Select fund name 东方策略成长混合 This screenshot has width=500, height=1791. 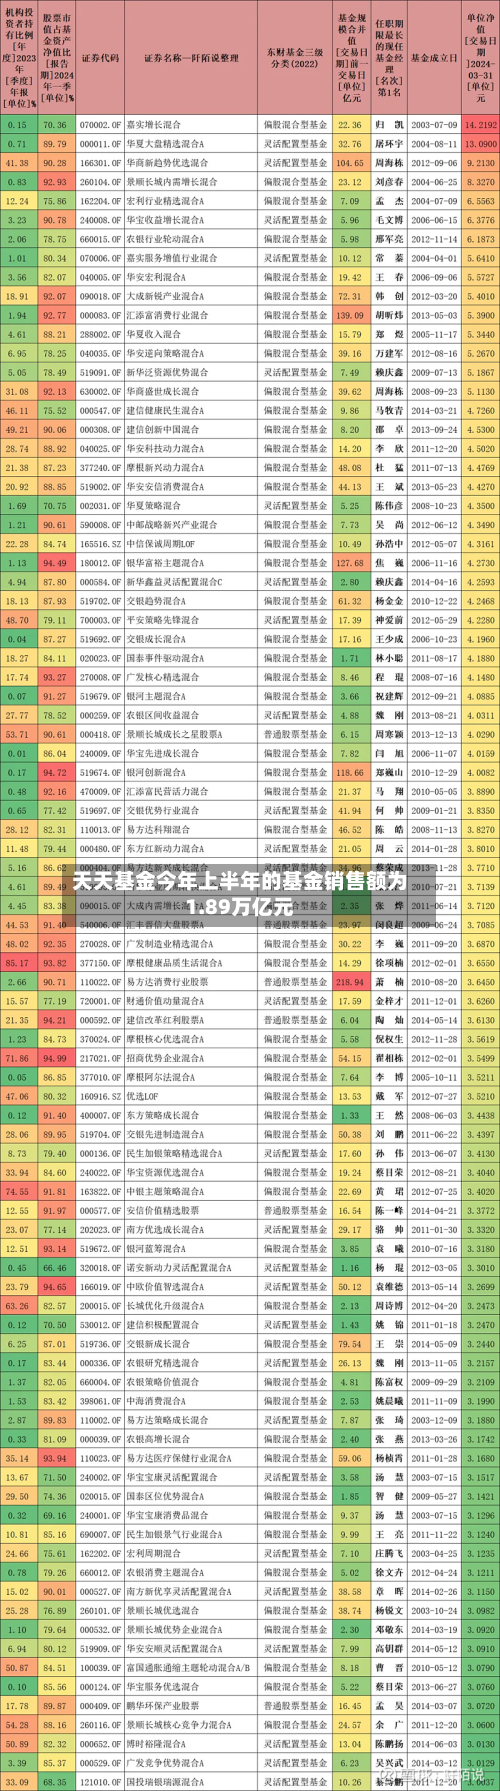[x=163, y=1116]
